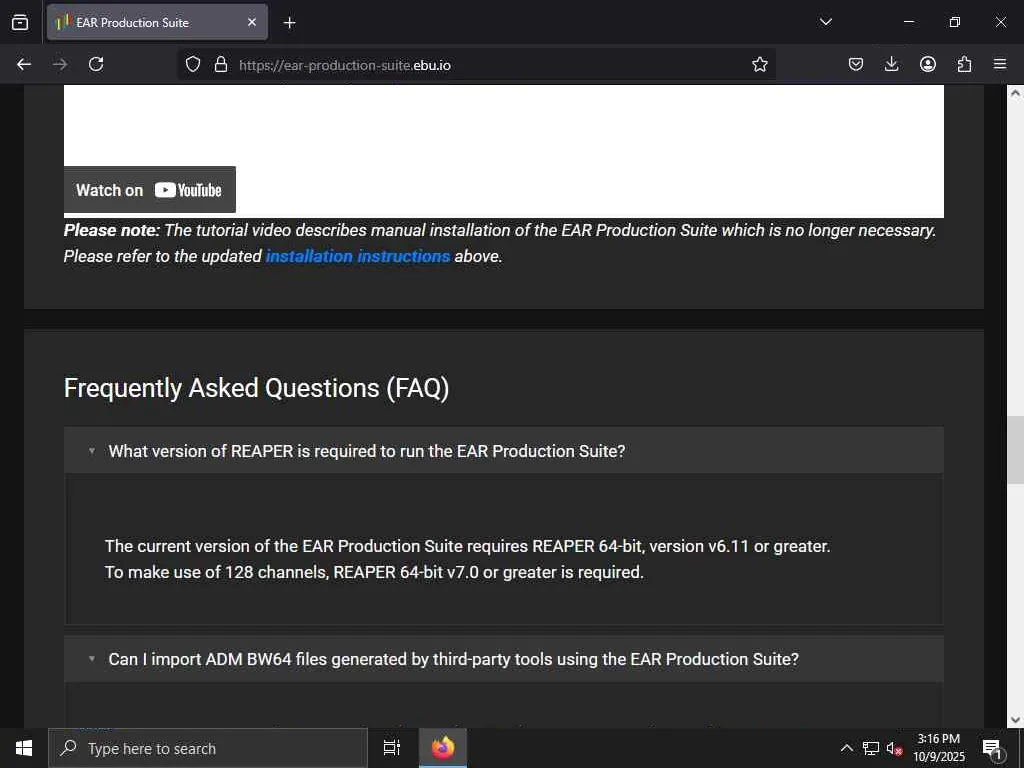This screenshot has height=768, width=1024.
Task: Open the network status tray icon
Action: pyautogui.click(x=871, y=748)
